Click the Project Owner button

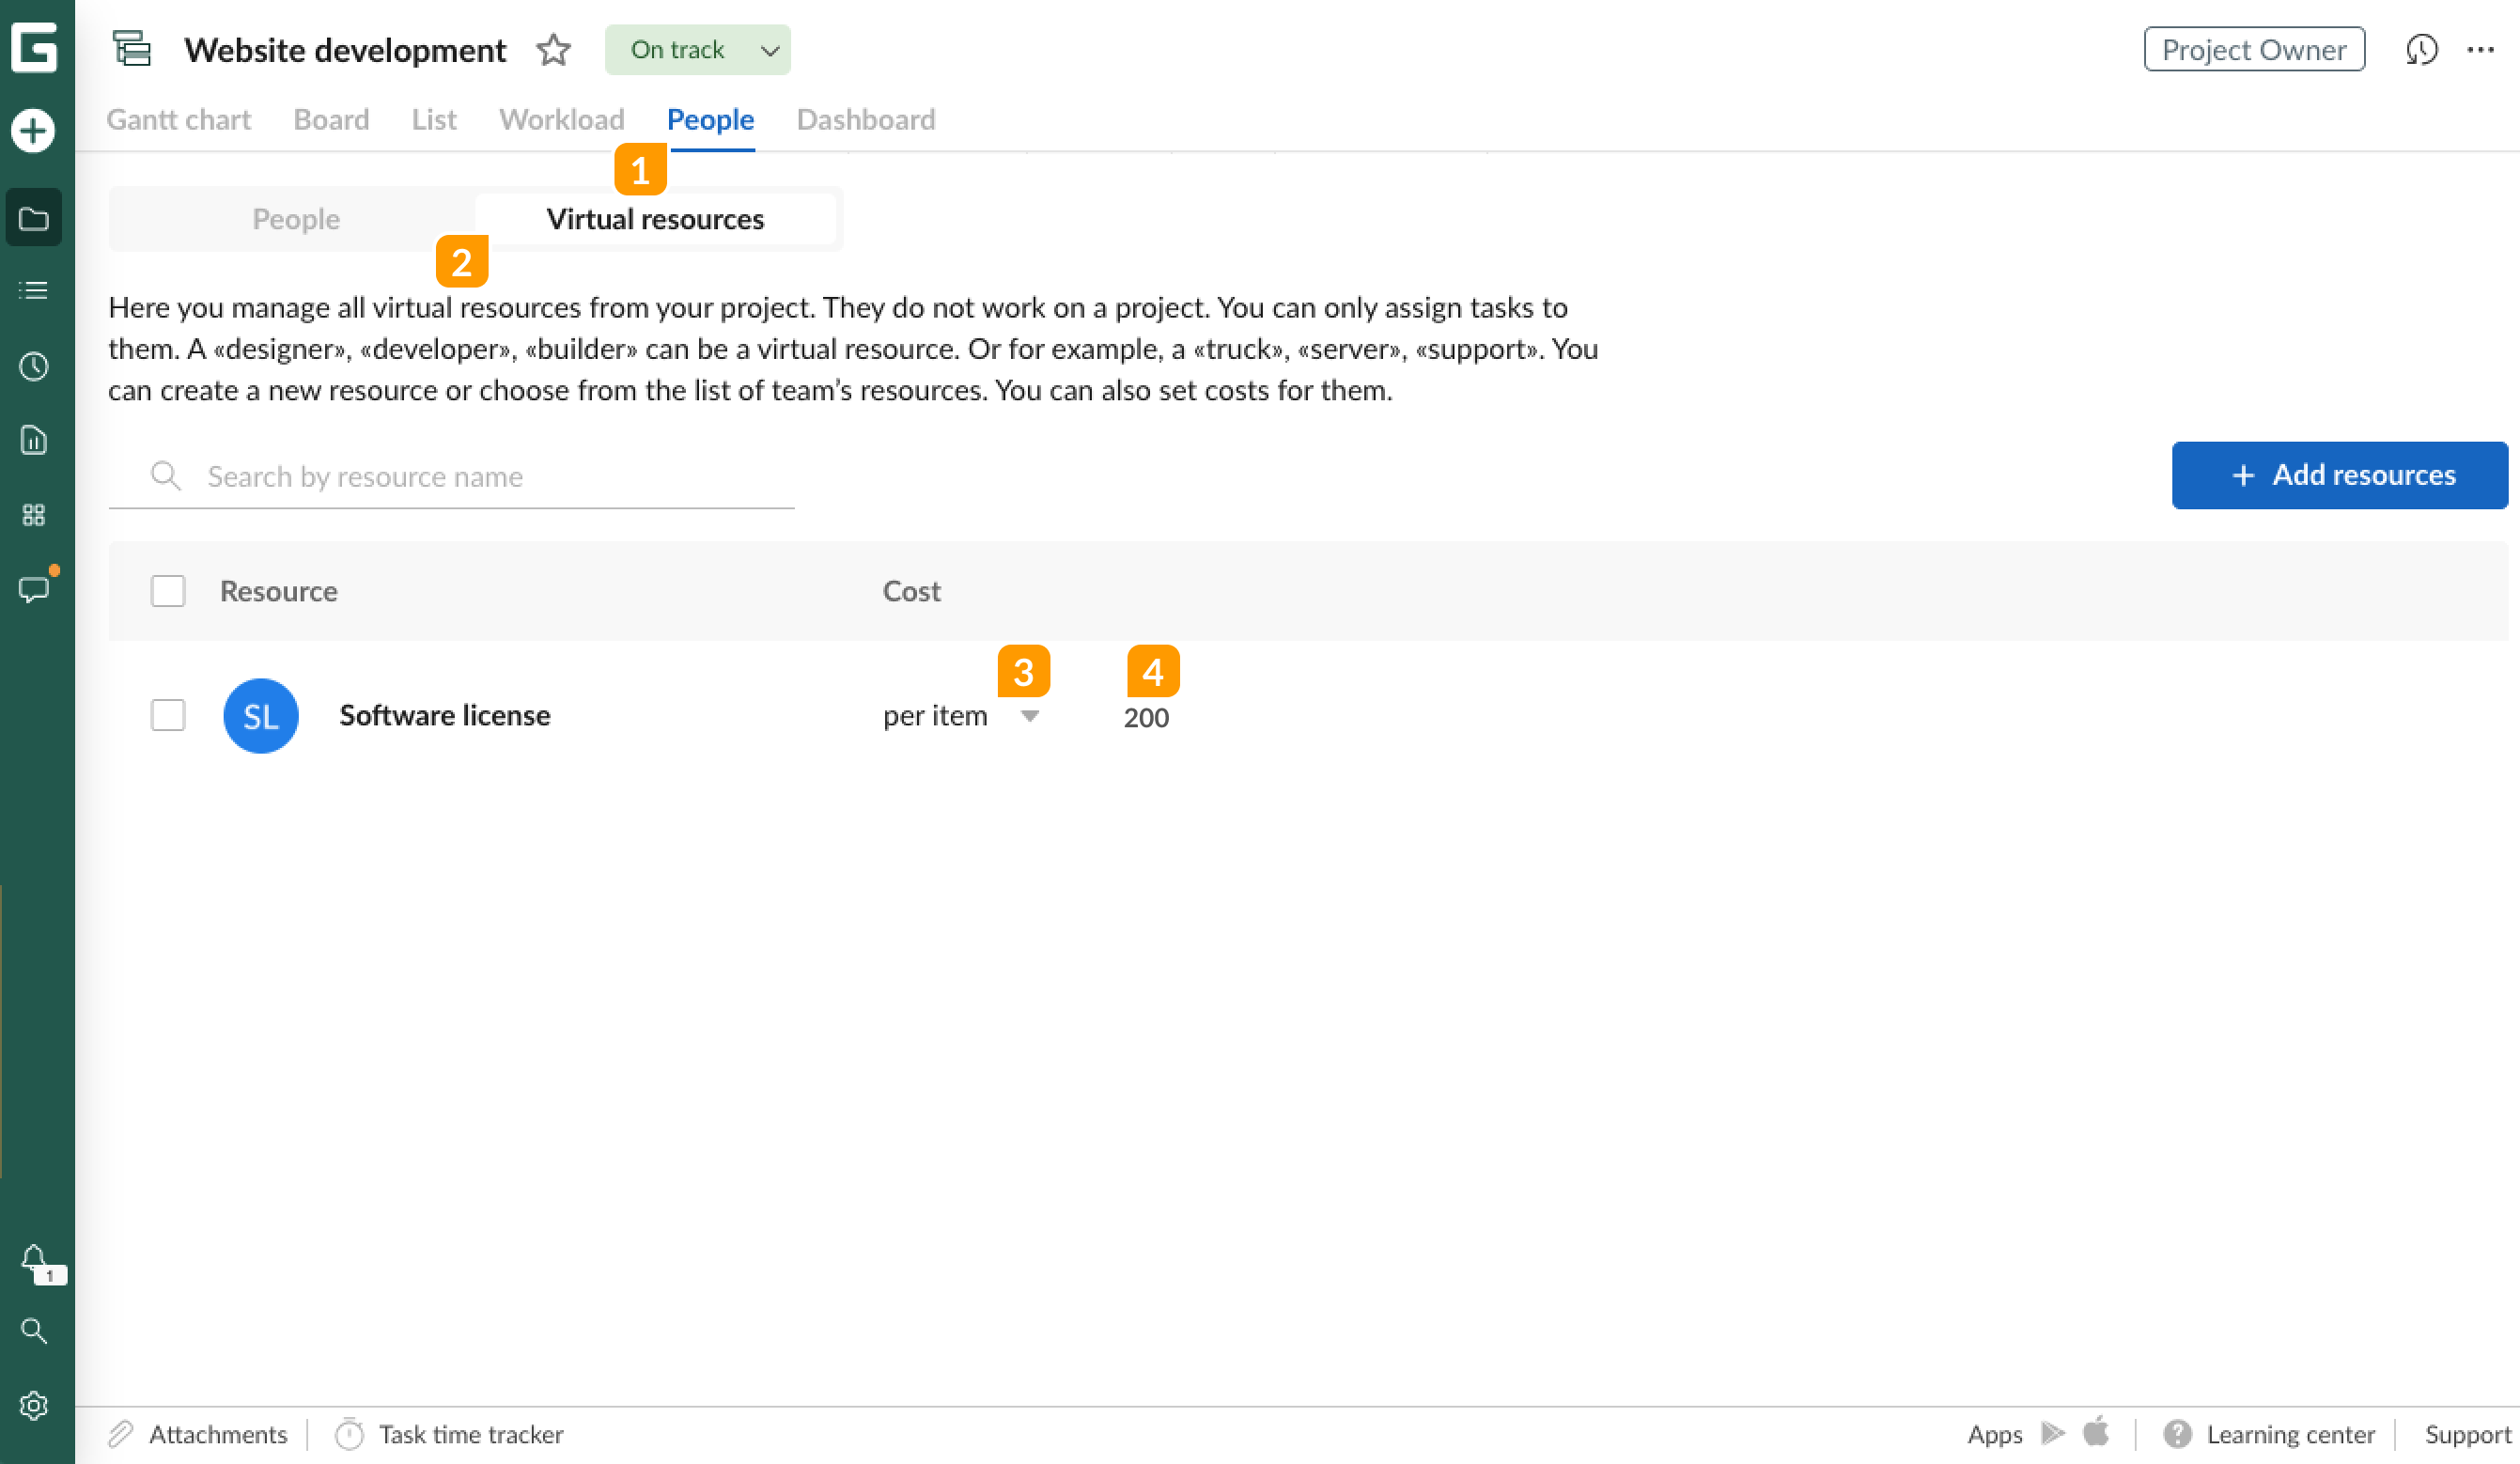tap(2254, 49)
